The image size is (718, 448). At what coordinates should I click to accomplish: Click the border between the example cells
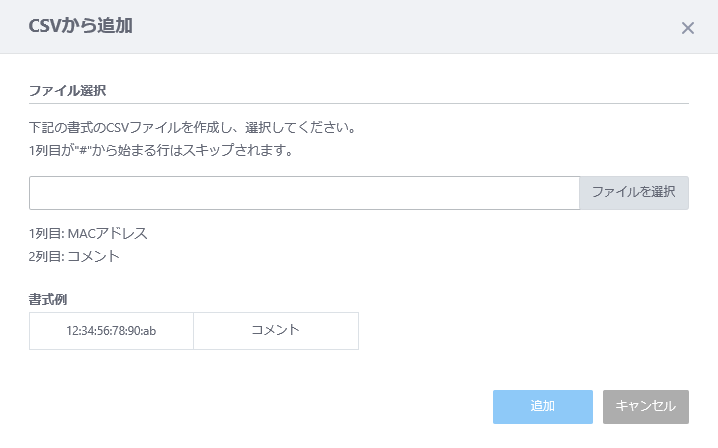pyautogui.click(x=193, y=331)
